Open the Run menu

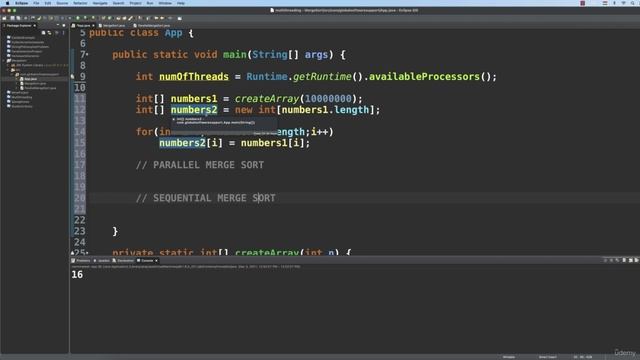pyautogui.click(x=150, y=3)
